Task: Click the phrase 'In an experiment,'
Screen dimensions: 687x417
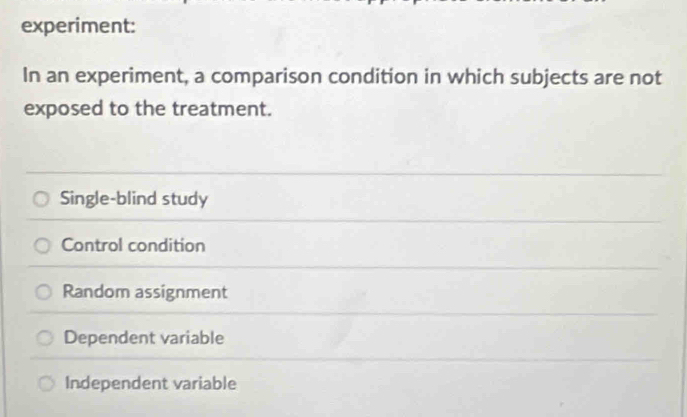Action: click(105, 76)
